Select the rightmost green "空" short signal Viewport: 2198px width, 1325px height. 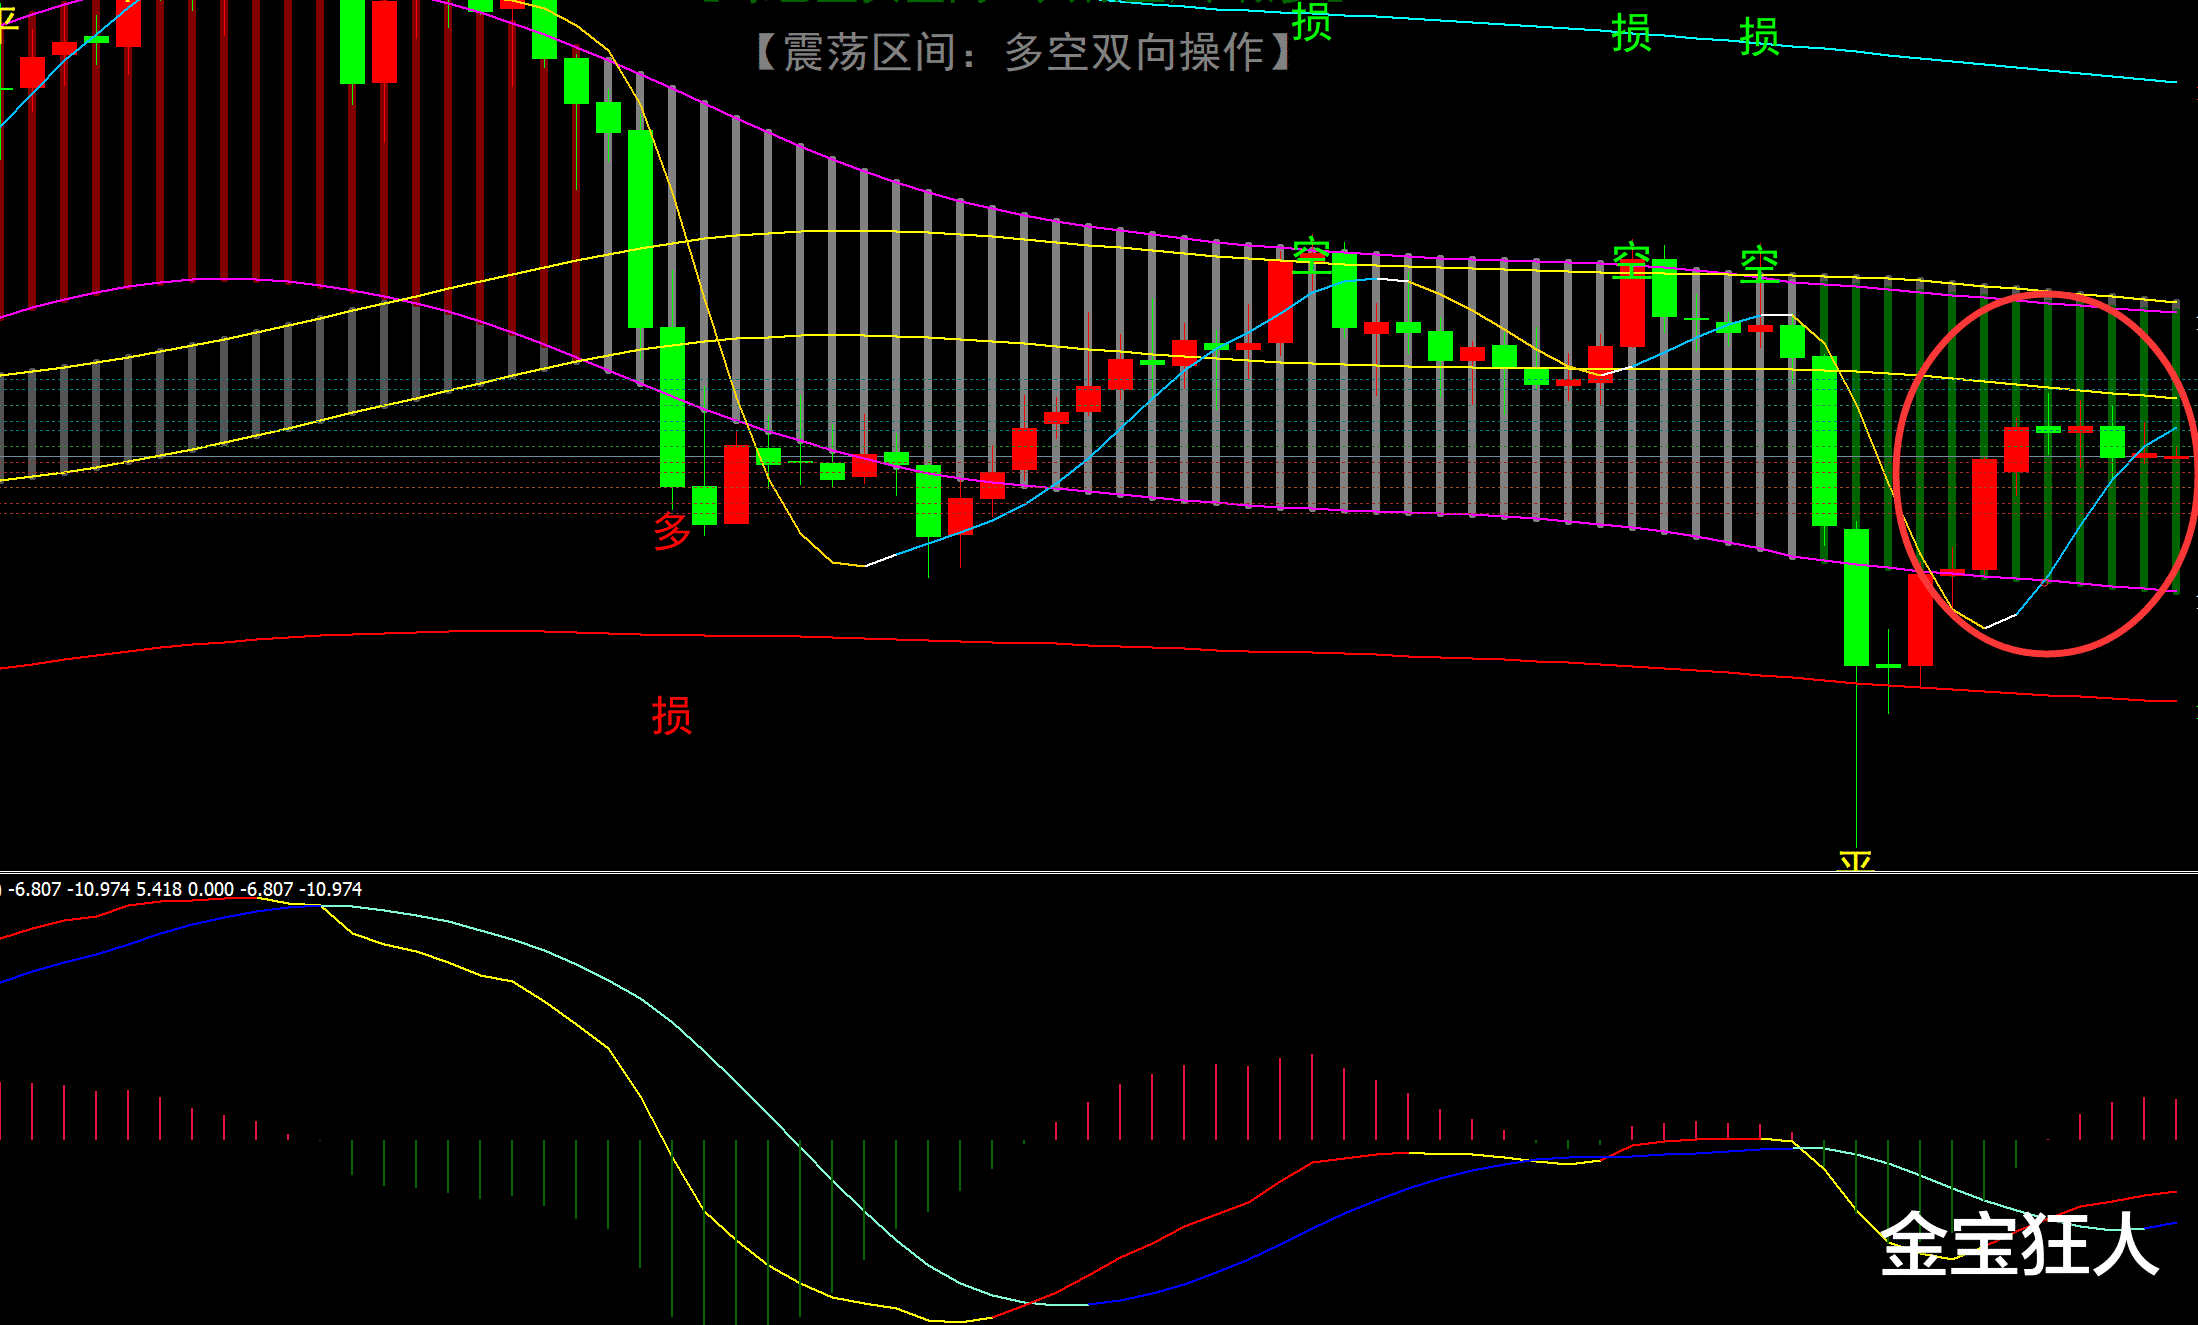coord(1759,265)
